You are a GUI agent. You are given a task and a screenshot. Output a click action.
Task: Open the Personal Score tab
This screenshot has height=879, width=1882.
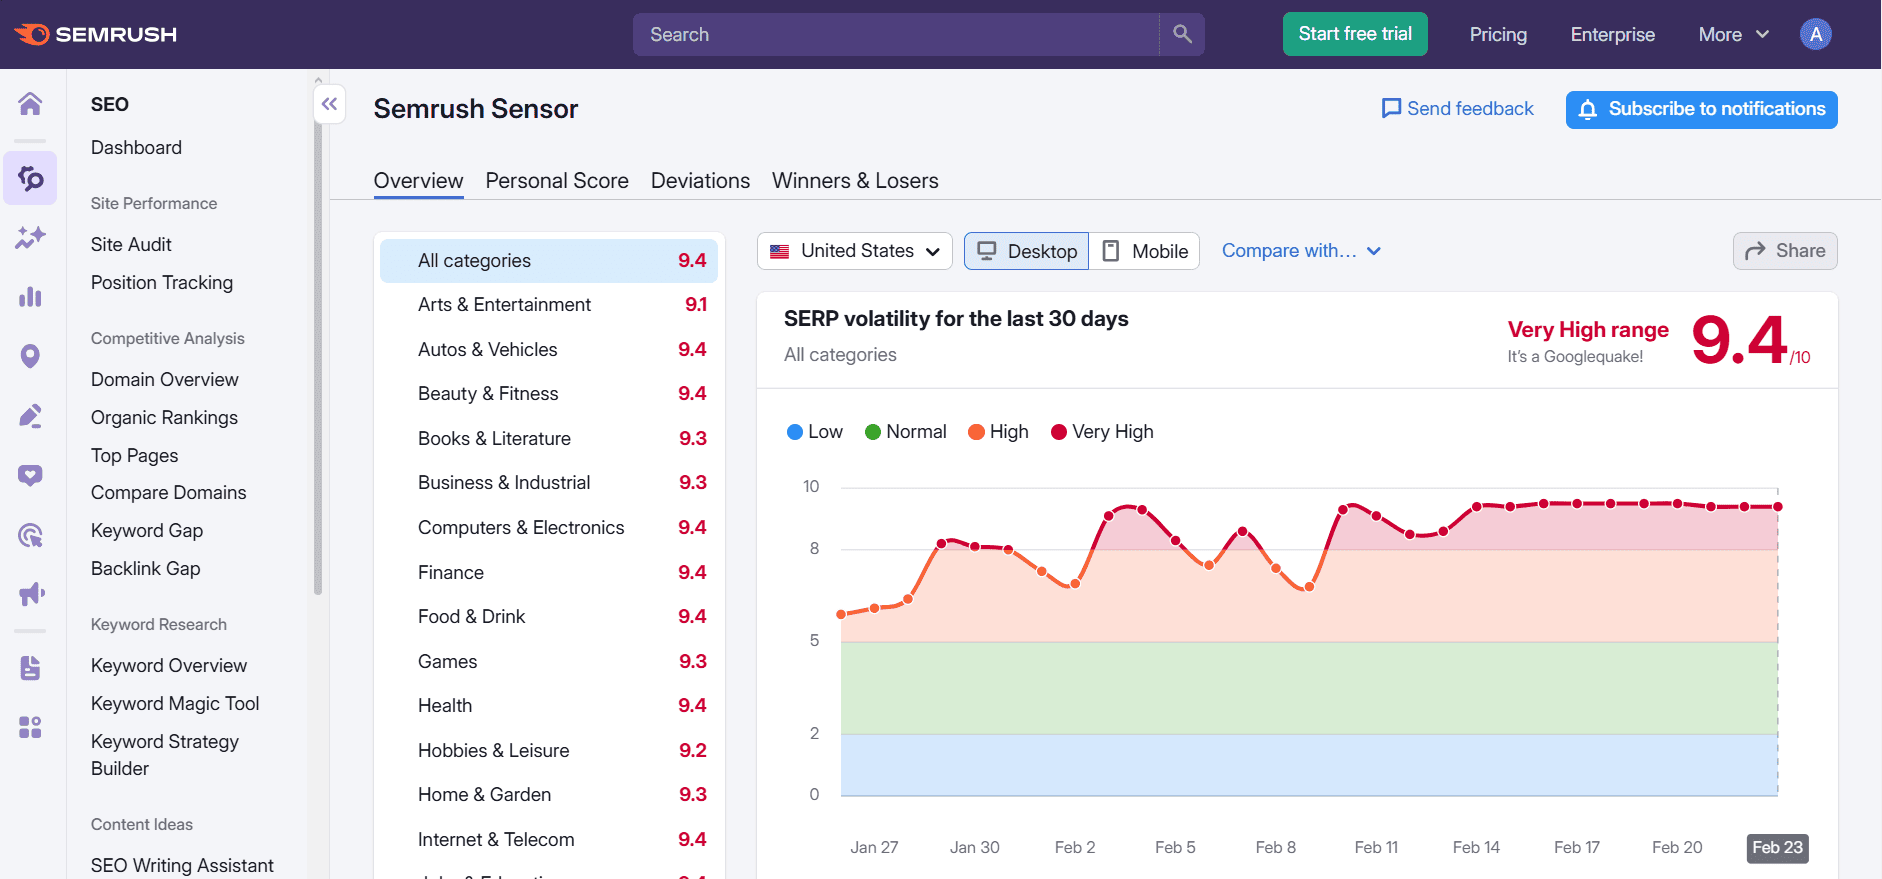tap(557, 181)
